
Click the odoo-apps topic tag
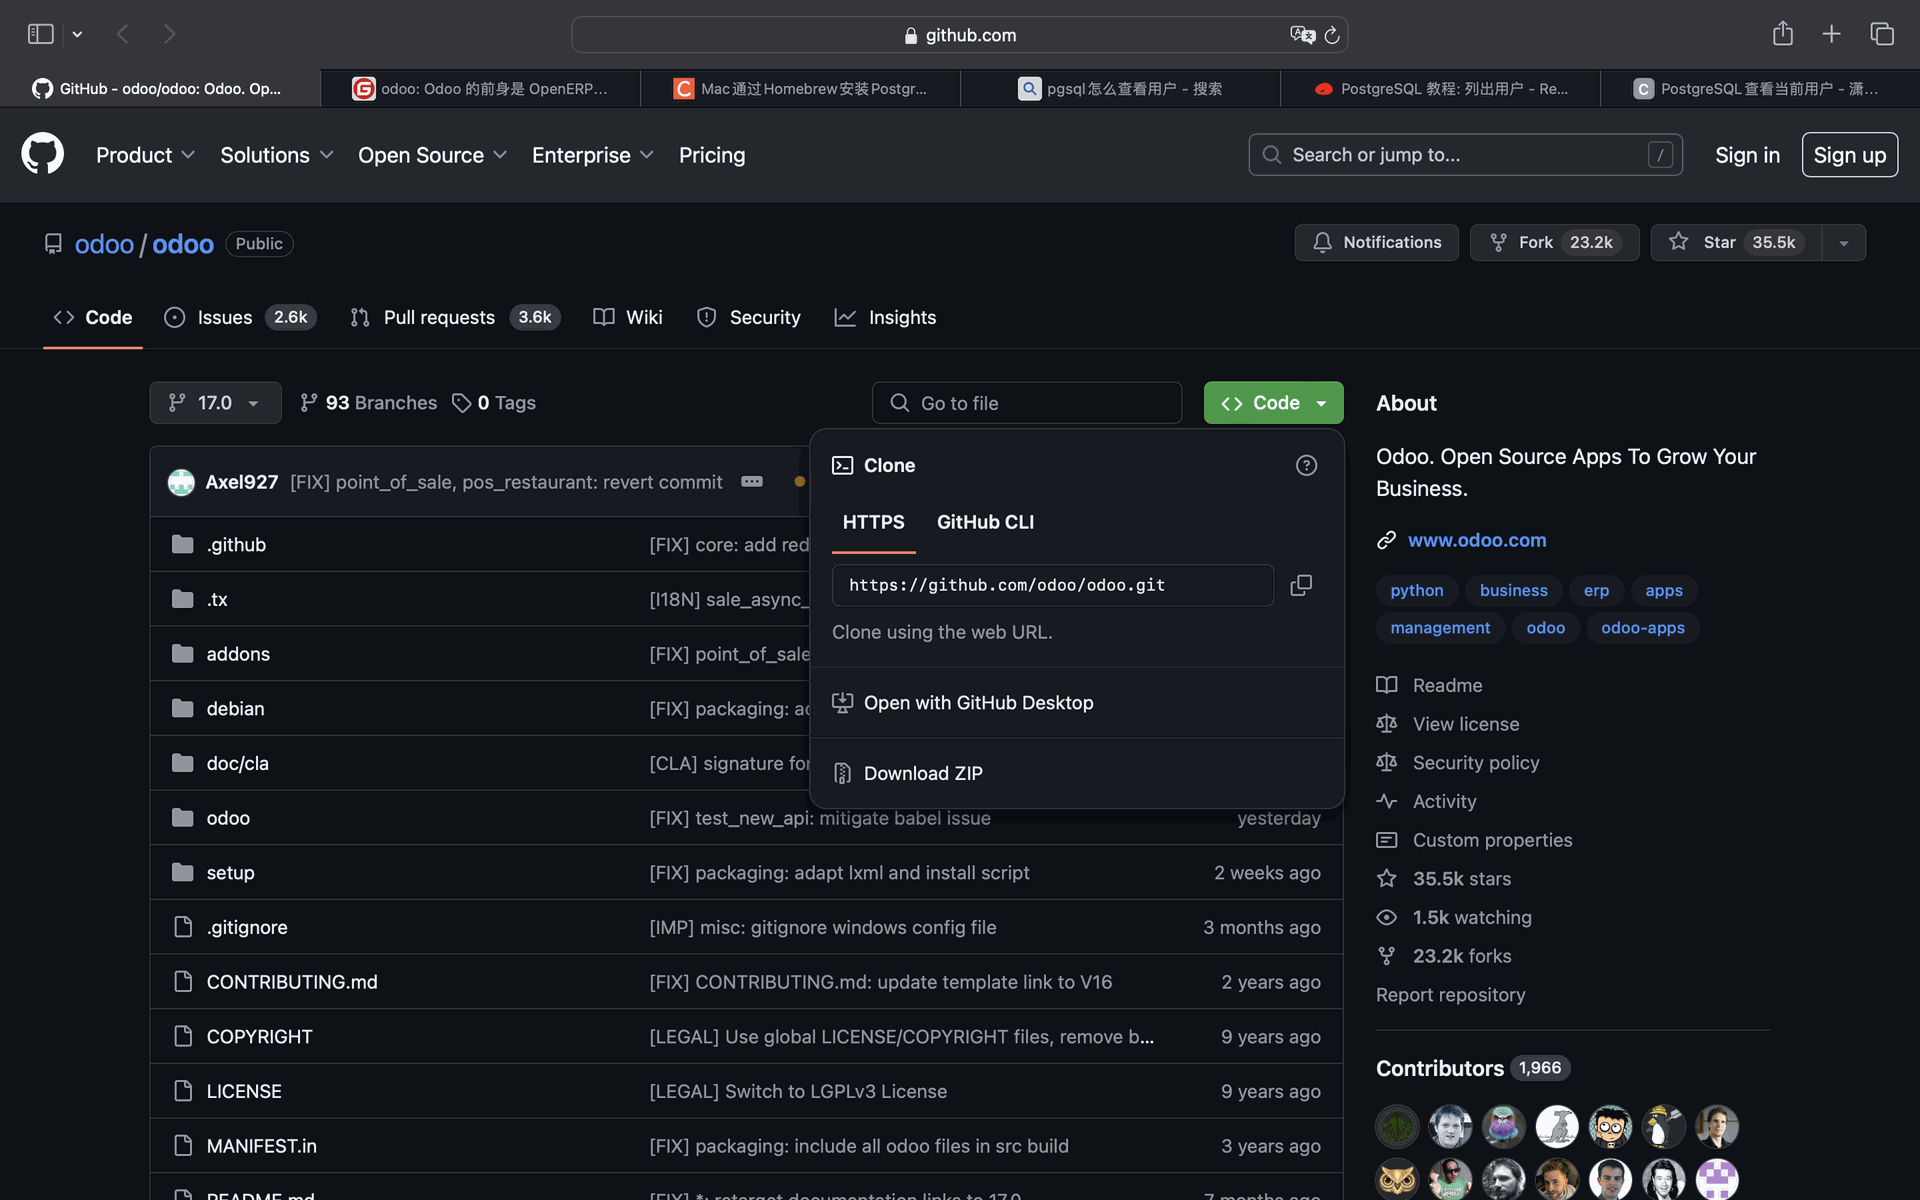tap(1642, 627)
